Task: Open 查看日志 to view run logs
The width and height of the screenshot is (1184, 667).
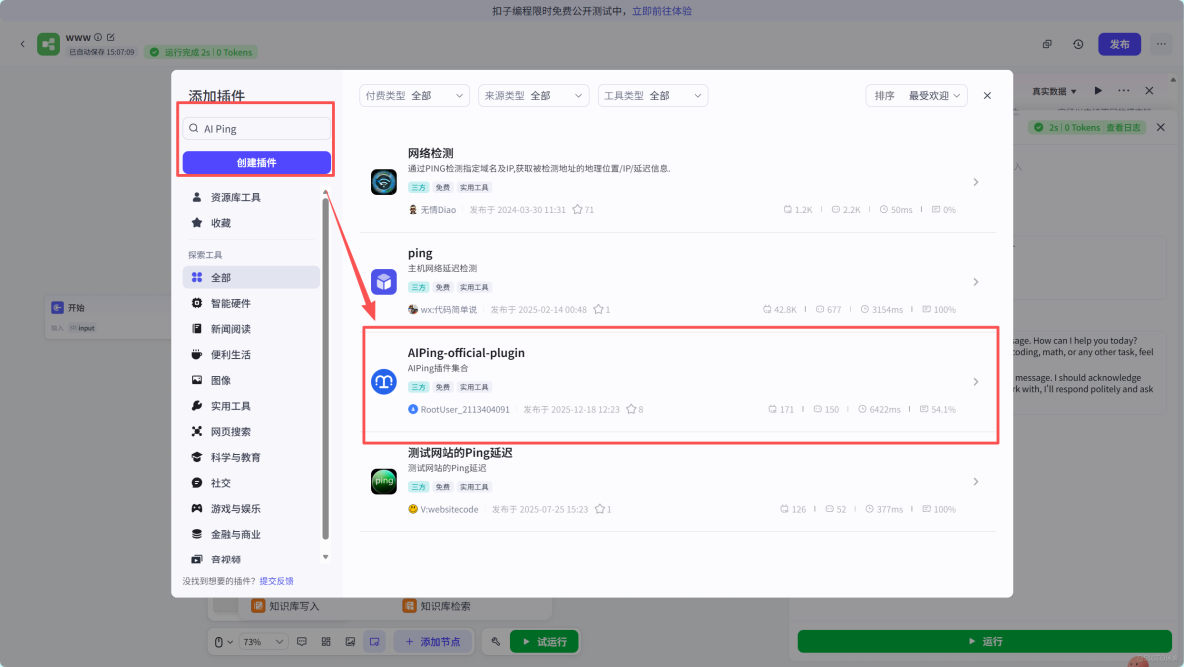Action: pyautogui.click(x=1124, y=127)
